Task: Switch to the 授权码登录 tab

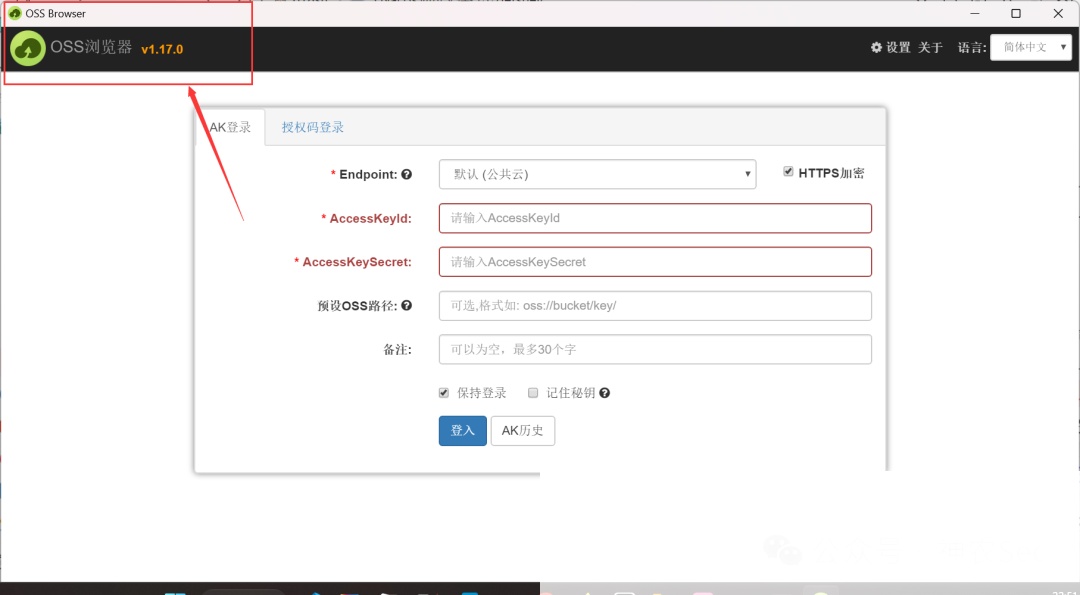Action: coord(313,127)
